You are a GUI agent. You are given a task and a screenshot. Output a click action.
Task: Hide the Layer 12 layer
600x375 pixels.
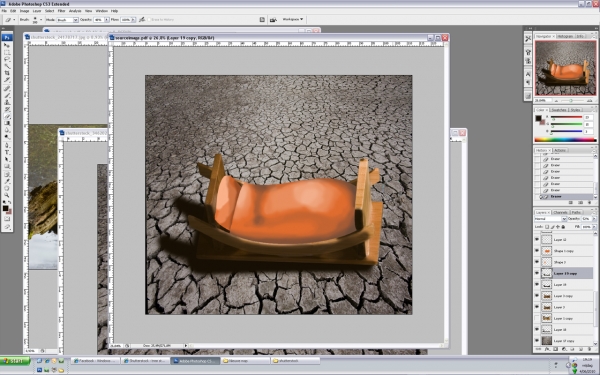(x=537, y=239)
